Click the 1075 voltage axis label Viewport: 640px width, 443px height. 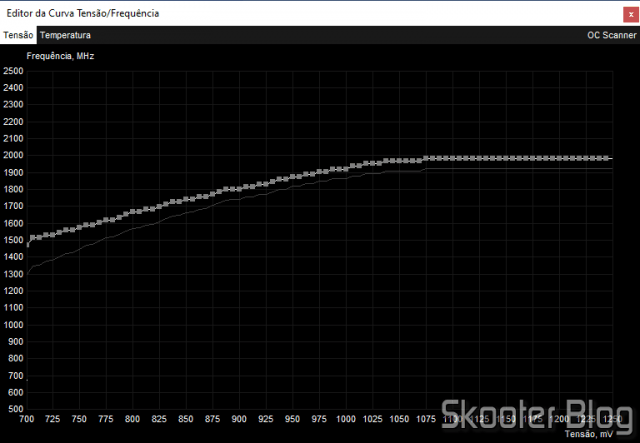(x=426, y=419)
